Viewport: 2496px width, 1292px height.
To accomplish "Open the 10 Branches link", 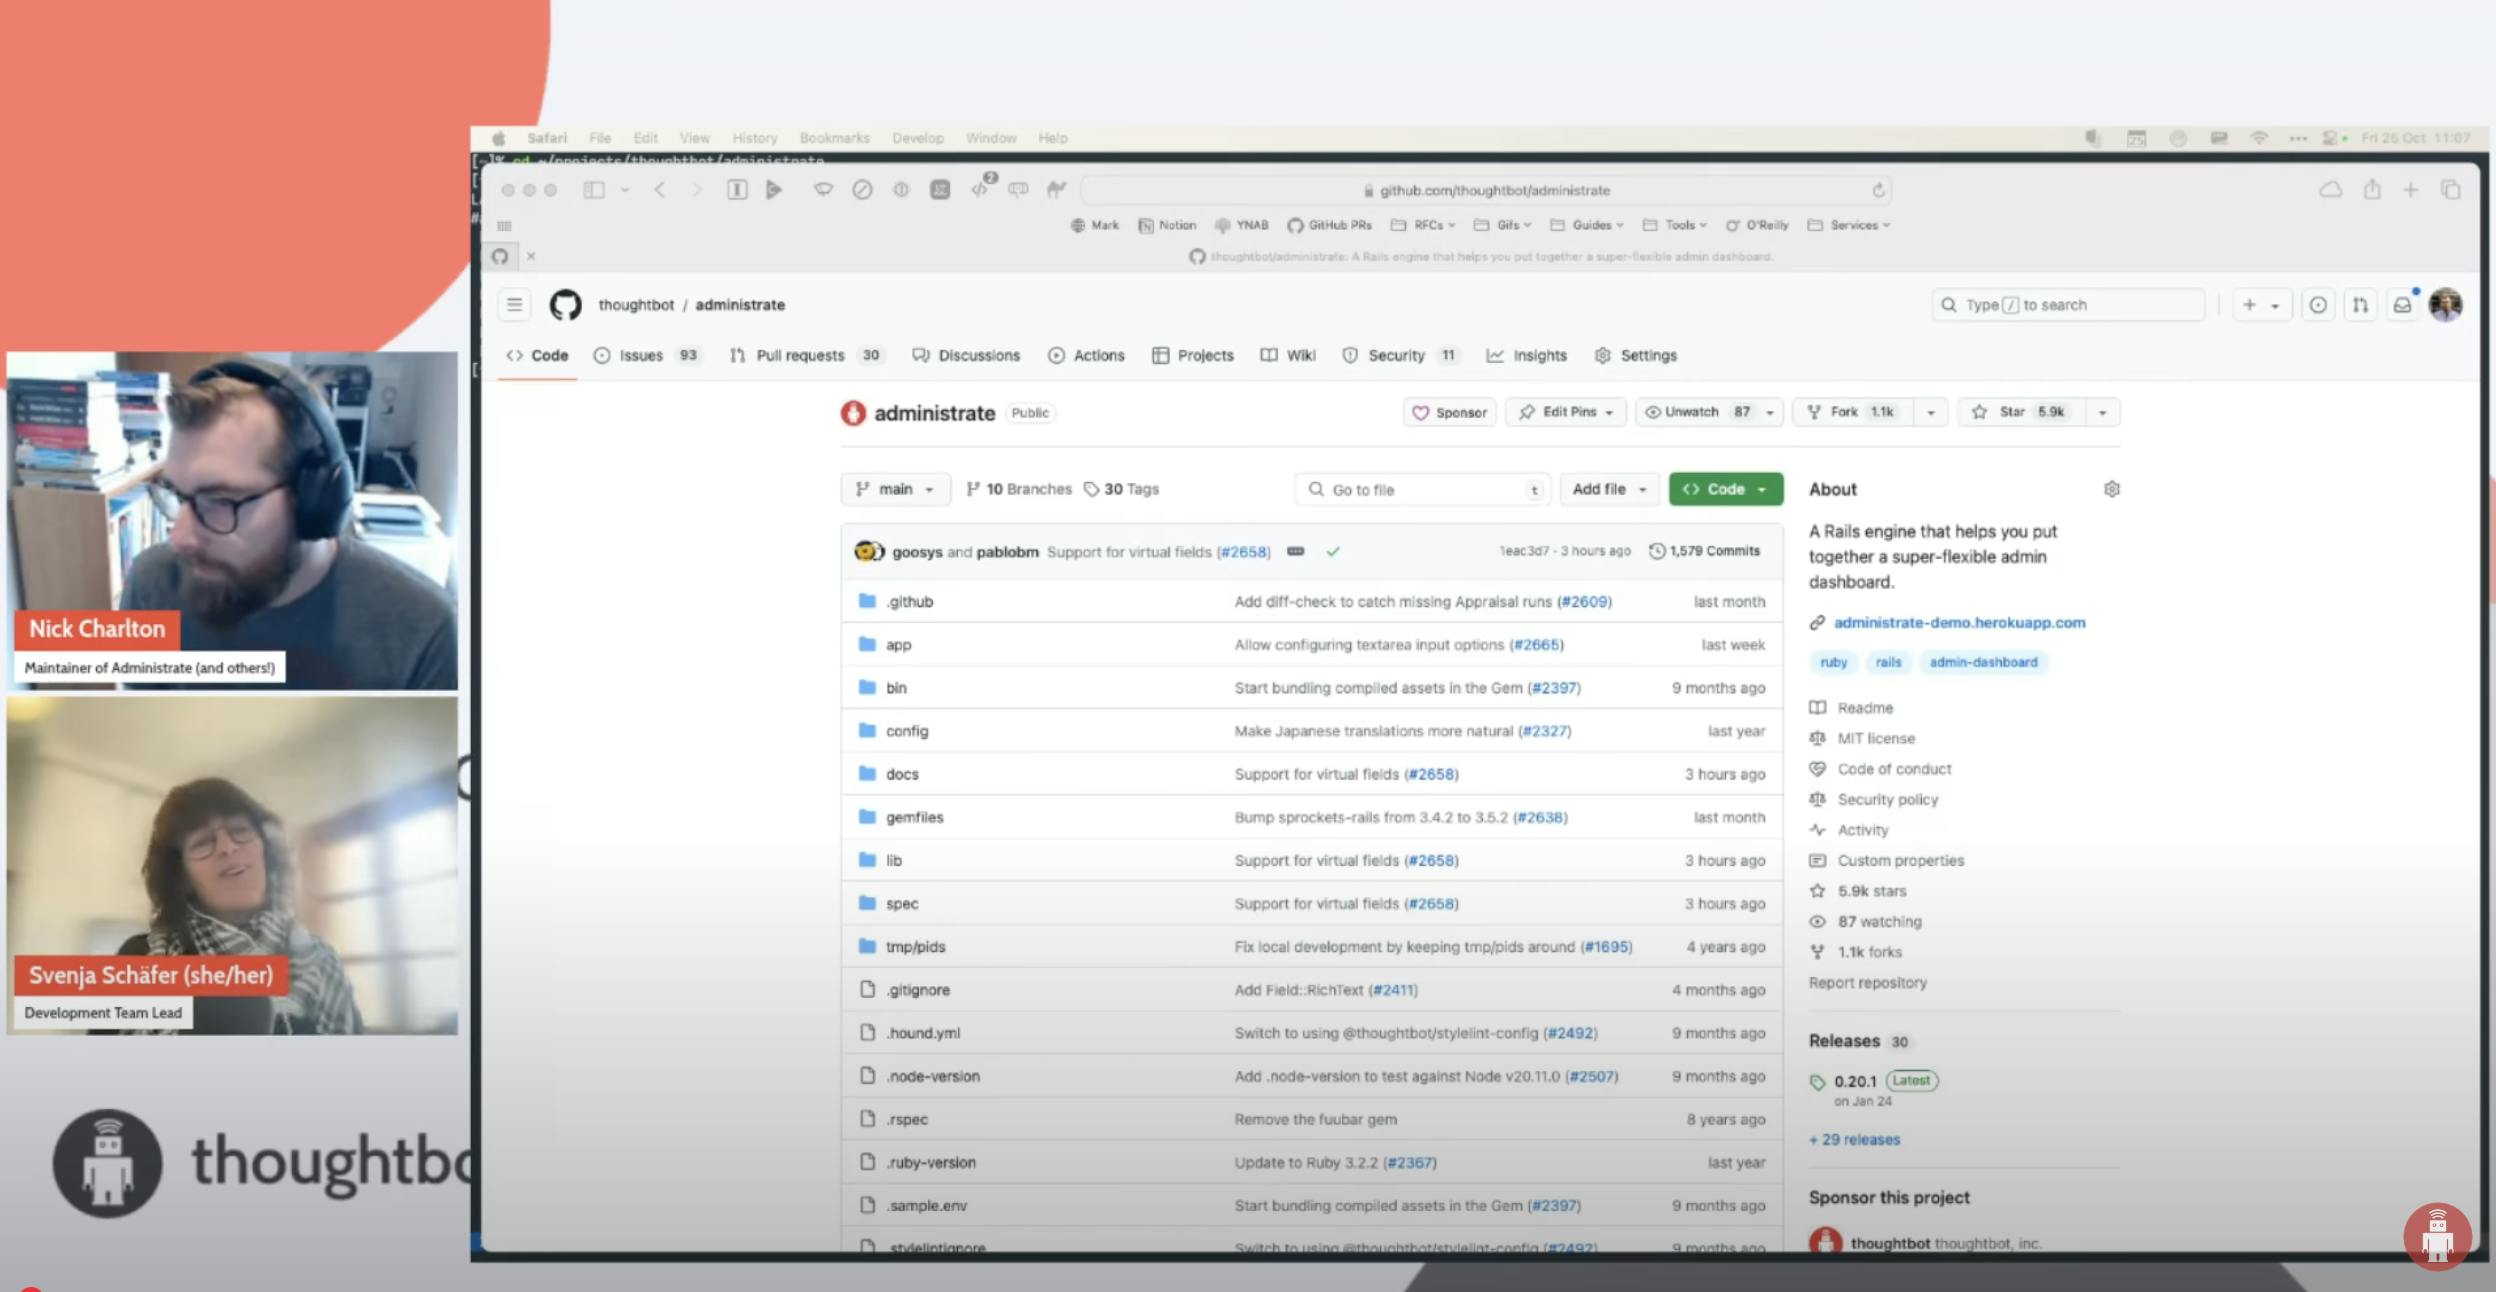I will pyautogui.click(x=1018, y=489).
